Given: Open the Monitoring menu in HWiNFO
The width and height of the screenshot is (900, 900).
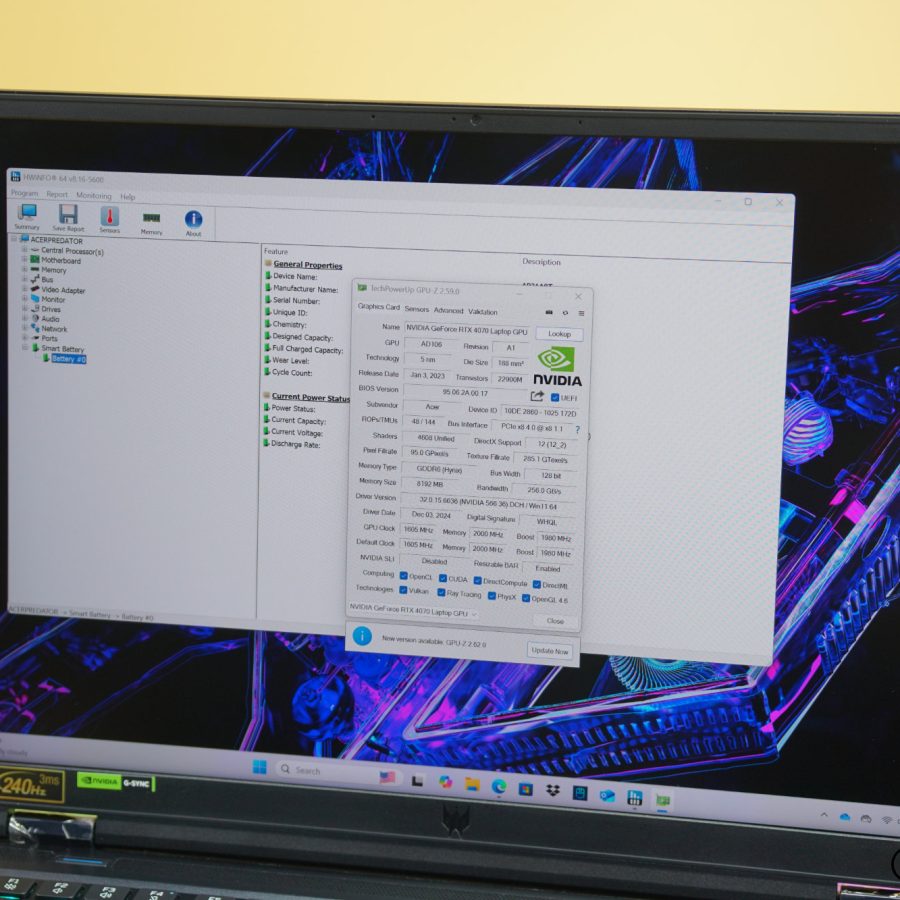Looking at the screenshot, I should (94, 195).
